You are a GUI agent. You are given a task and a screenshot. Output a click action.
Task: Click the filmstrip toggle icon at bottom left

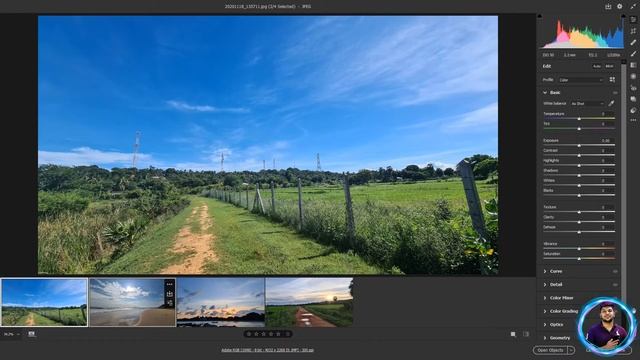pos(31,334)
